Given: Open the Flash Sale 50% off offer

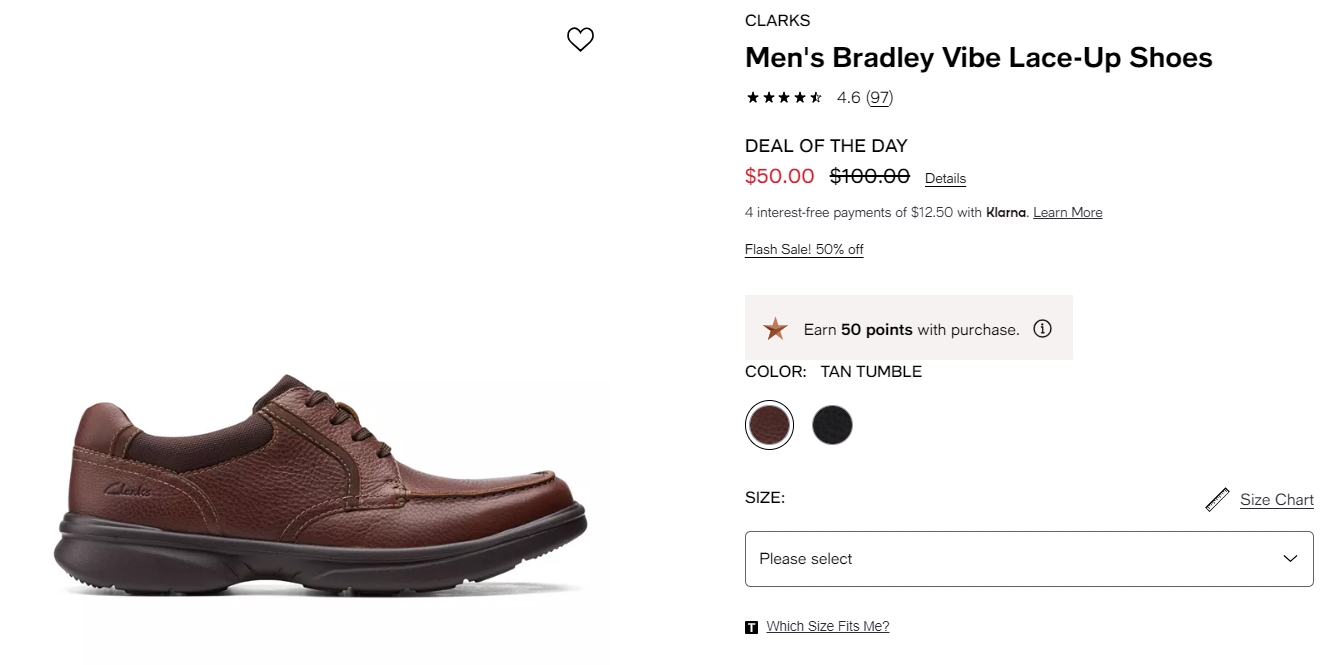Looking at the screenshot, I should click(804, 249).
